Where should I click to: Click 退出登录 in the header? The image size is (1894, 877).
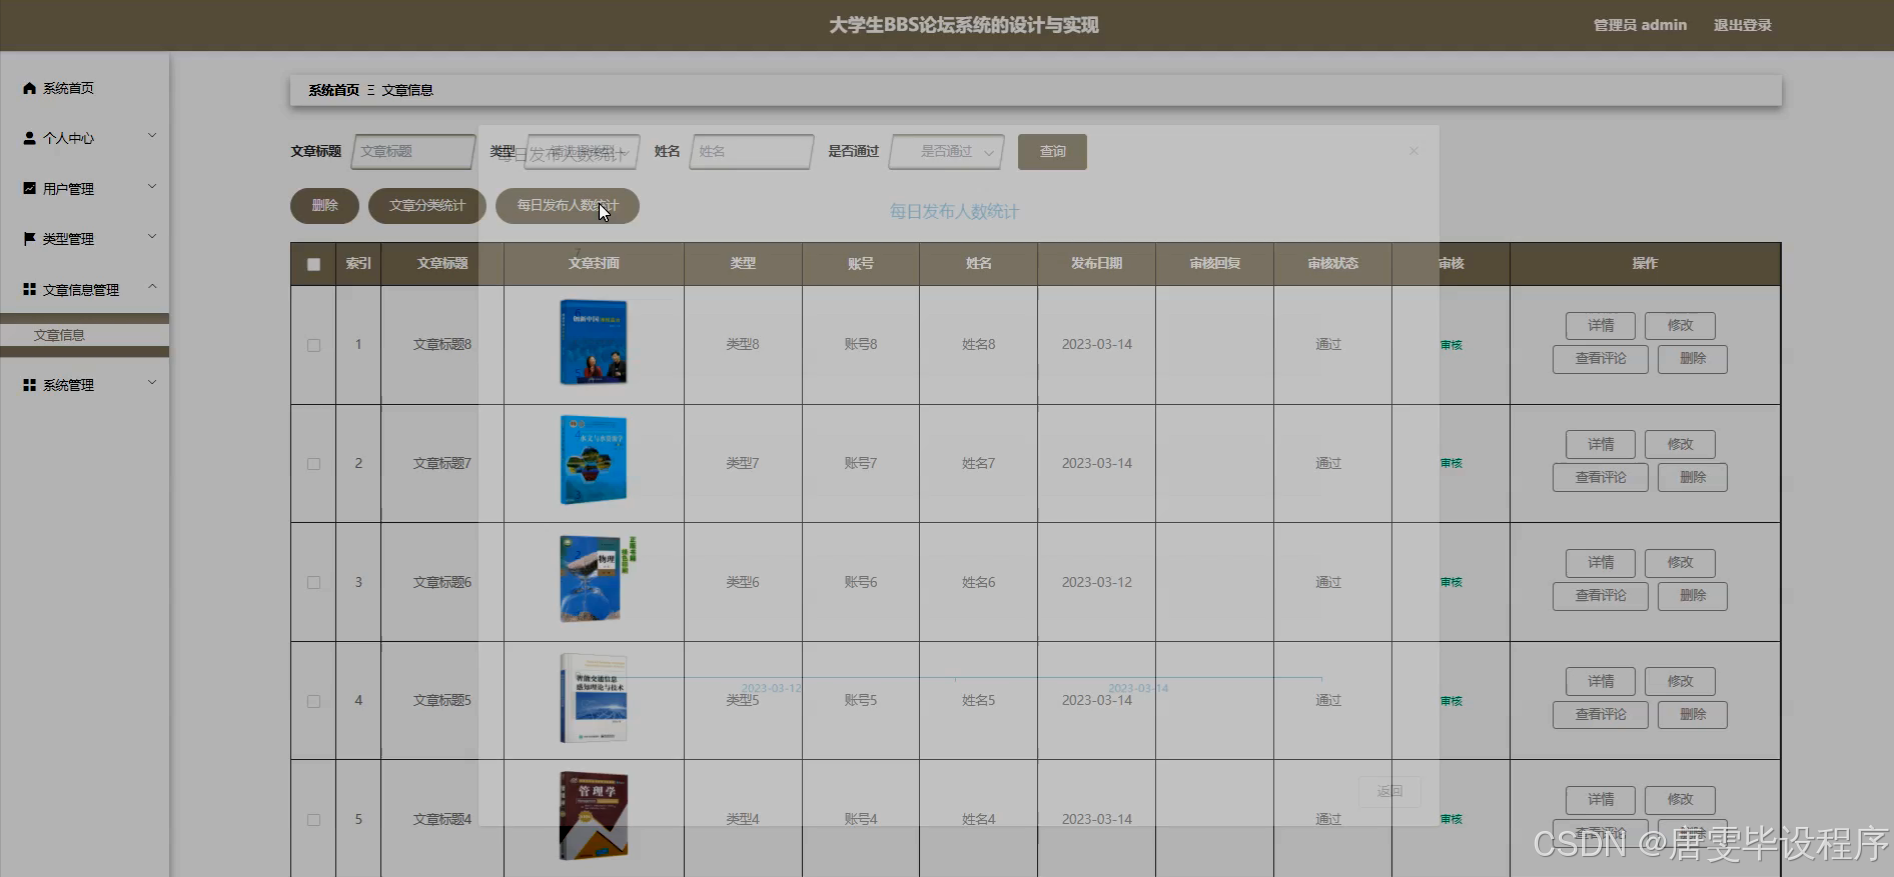tap(1743, 25)
